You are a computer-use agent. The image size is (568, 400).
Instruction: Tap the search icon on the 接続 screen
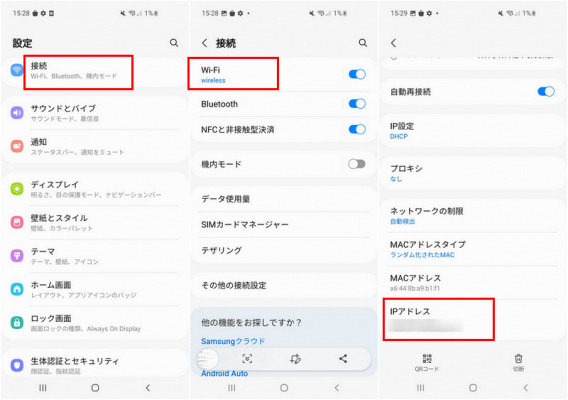click(x=363, y=43)
